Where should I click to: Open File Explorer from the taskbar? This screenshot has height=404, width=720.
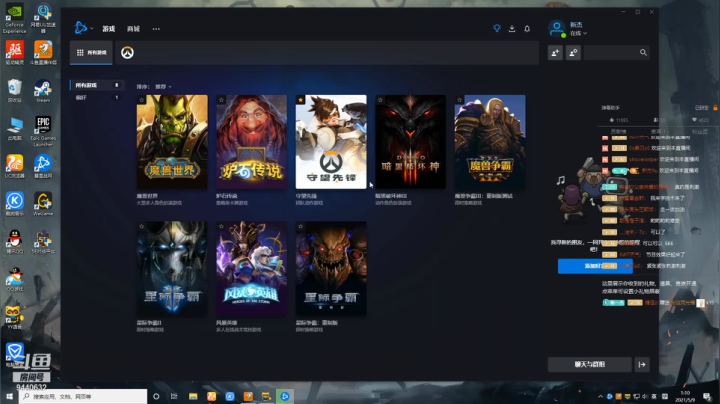click(193, 396)
